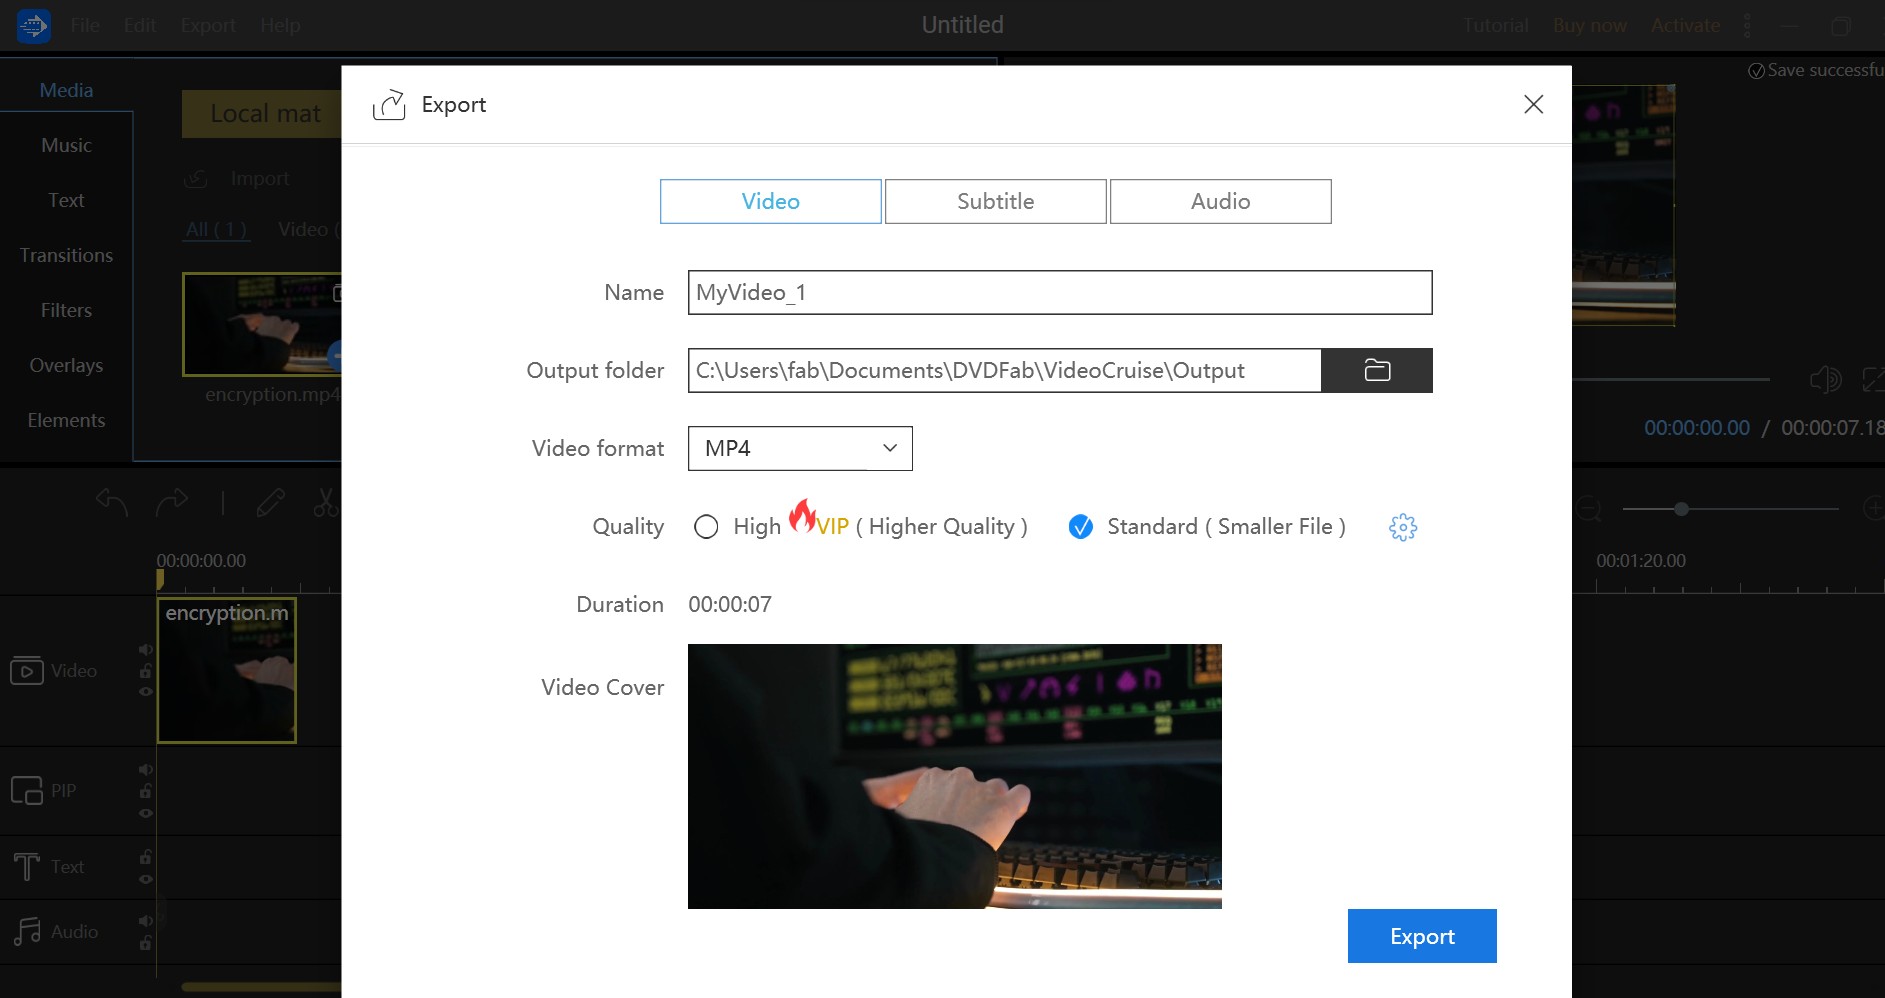The width and height of the screenshot is (1885, 998).
Task: Click the VideoCruise app logo
Action: (34, 25)
